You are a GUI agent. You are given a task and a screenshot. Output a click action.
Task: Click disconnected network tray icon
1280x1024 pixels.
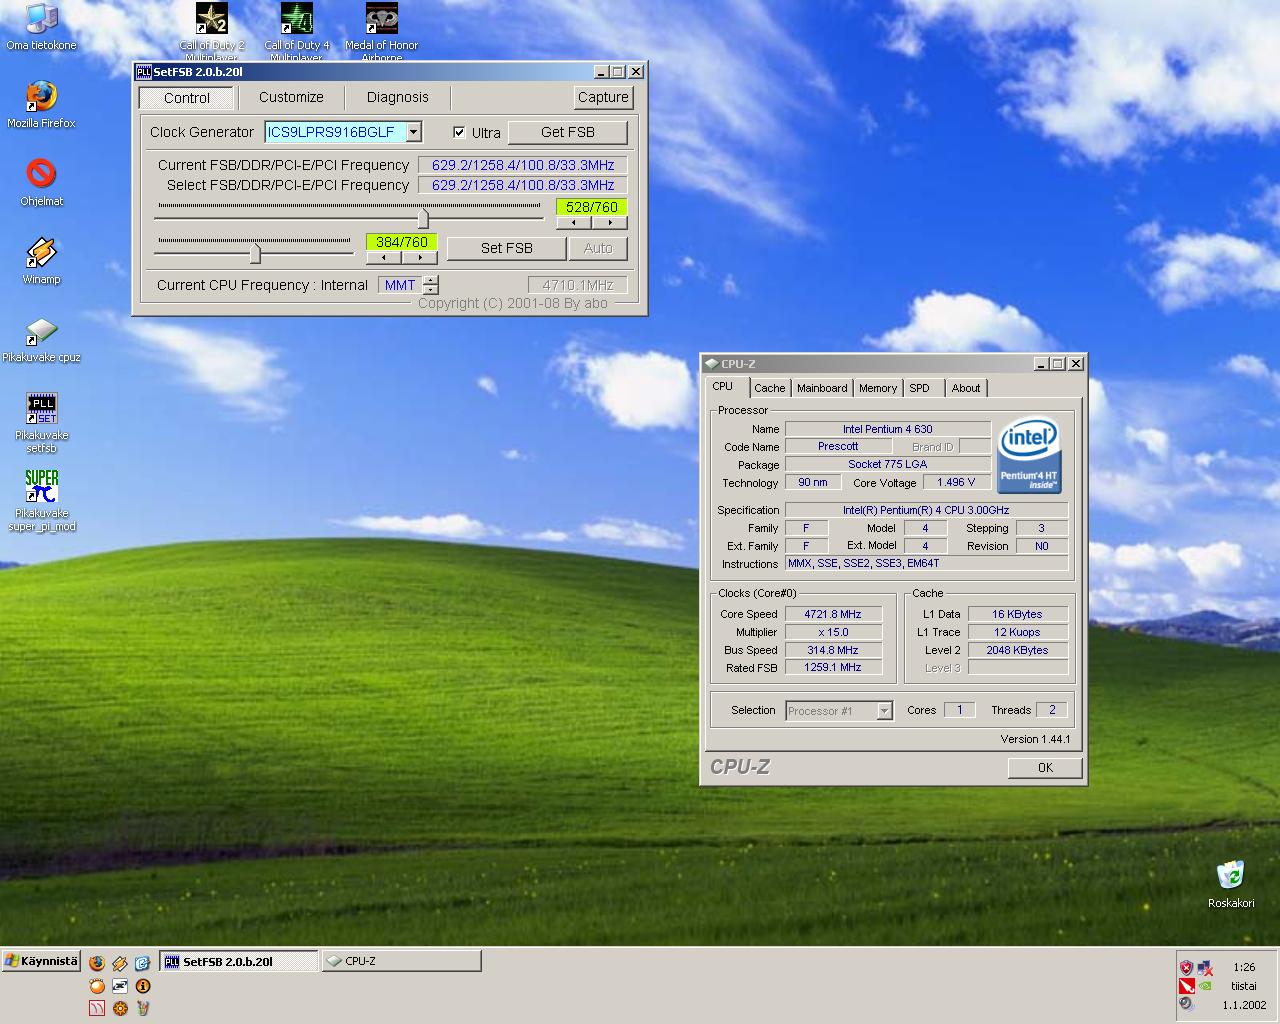pos(1205,968)
